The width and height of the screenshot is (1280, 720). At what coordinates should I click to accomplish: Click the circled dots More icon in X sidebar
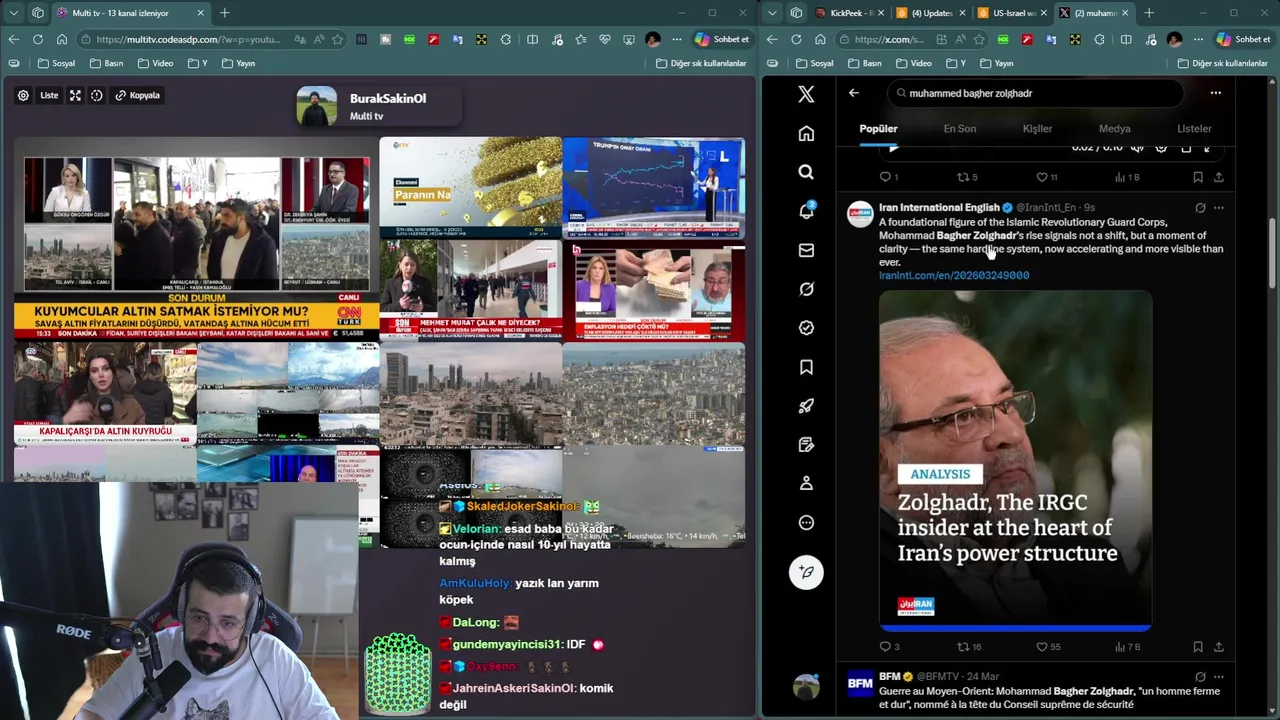tap(806, 522)
